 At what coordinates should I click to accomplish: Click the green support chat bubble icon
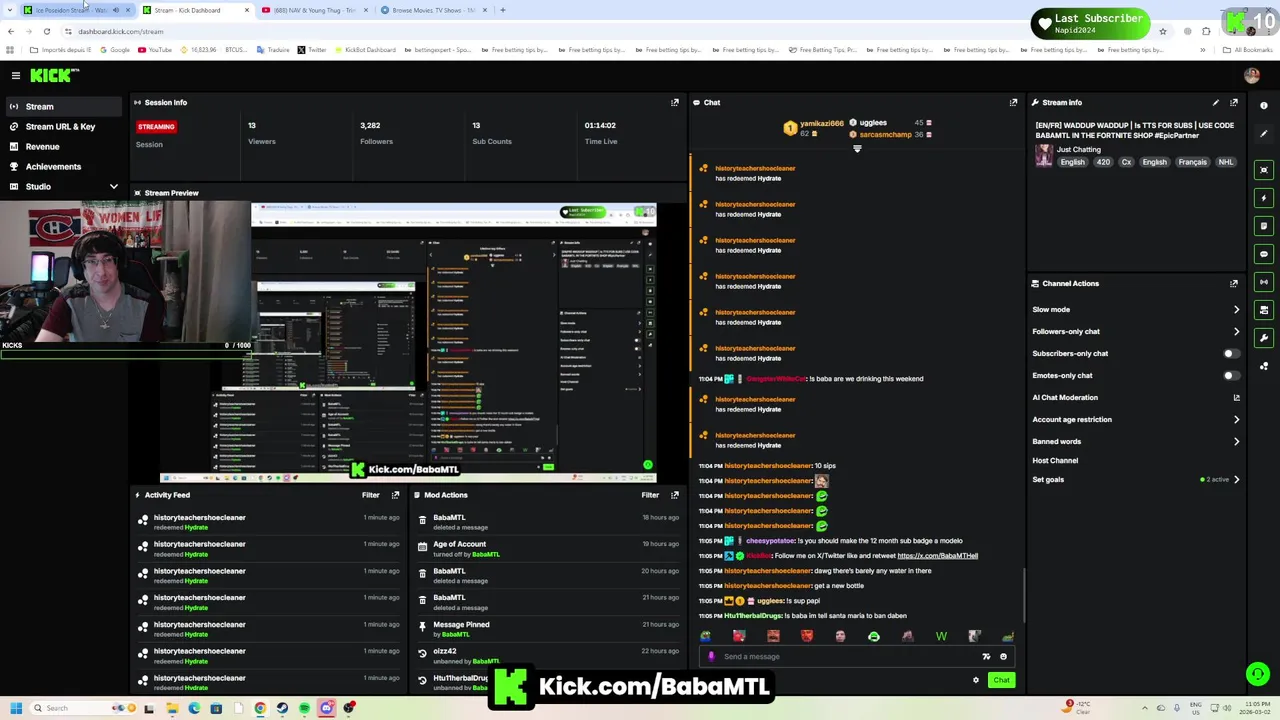click(x=1257, y=674)
